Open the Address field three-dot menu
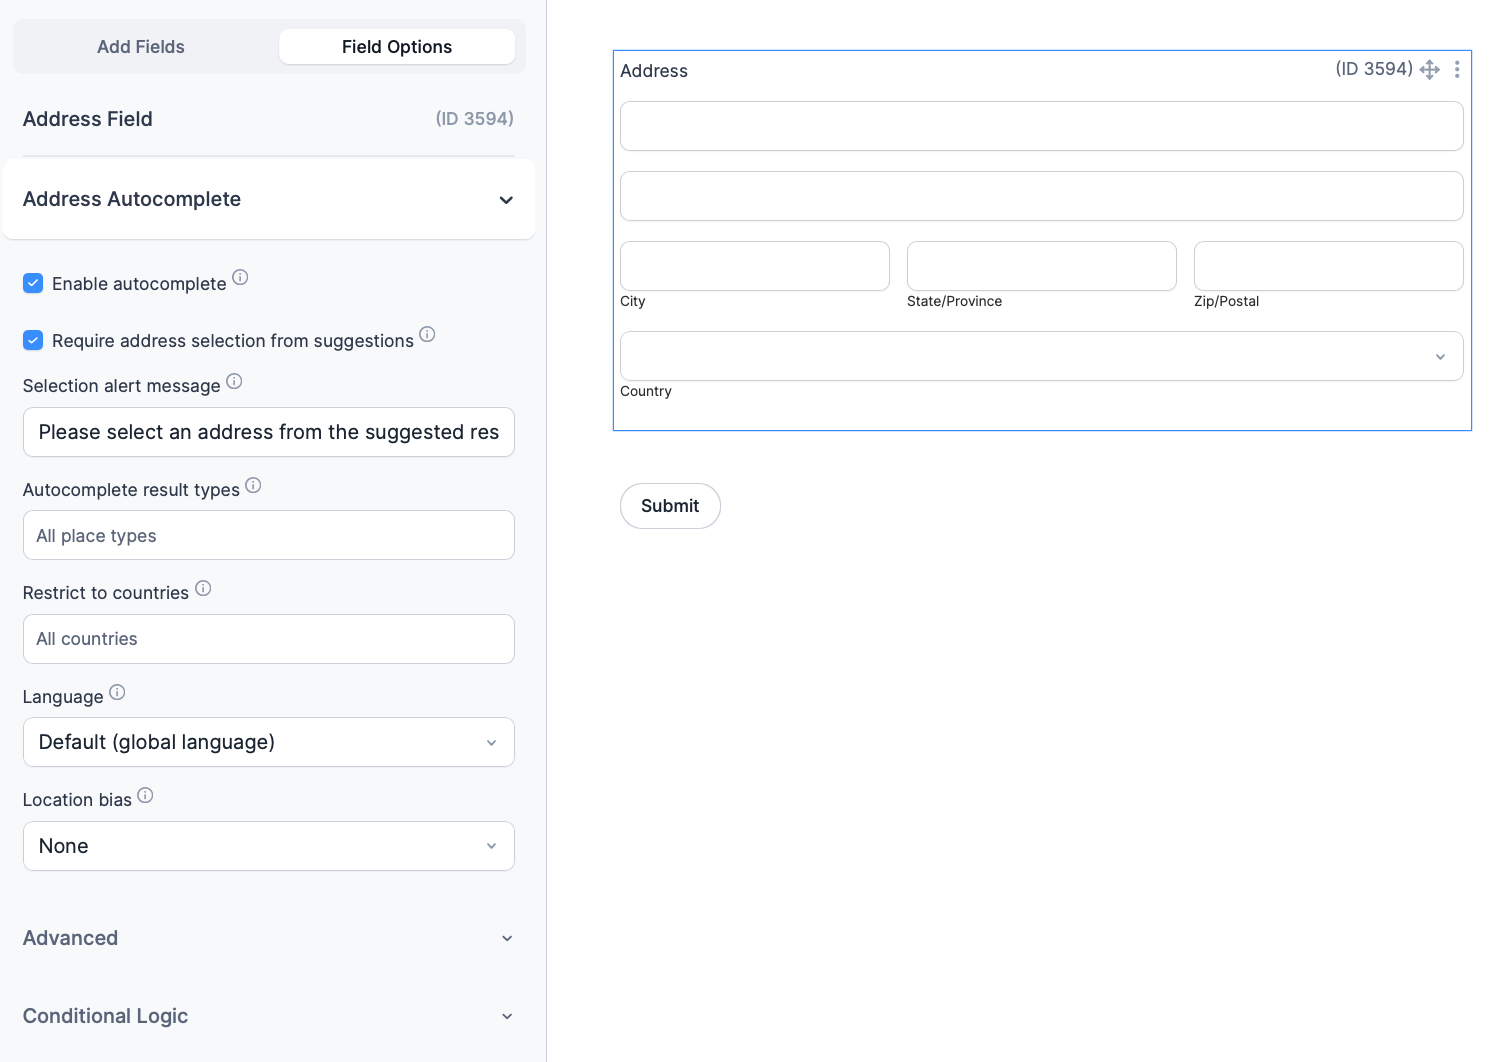 click(x=1457, y=69)
